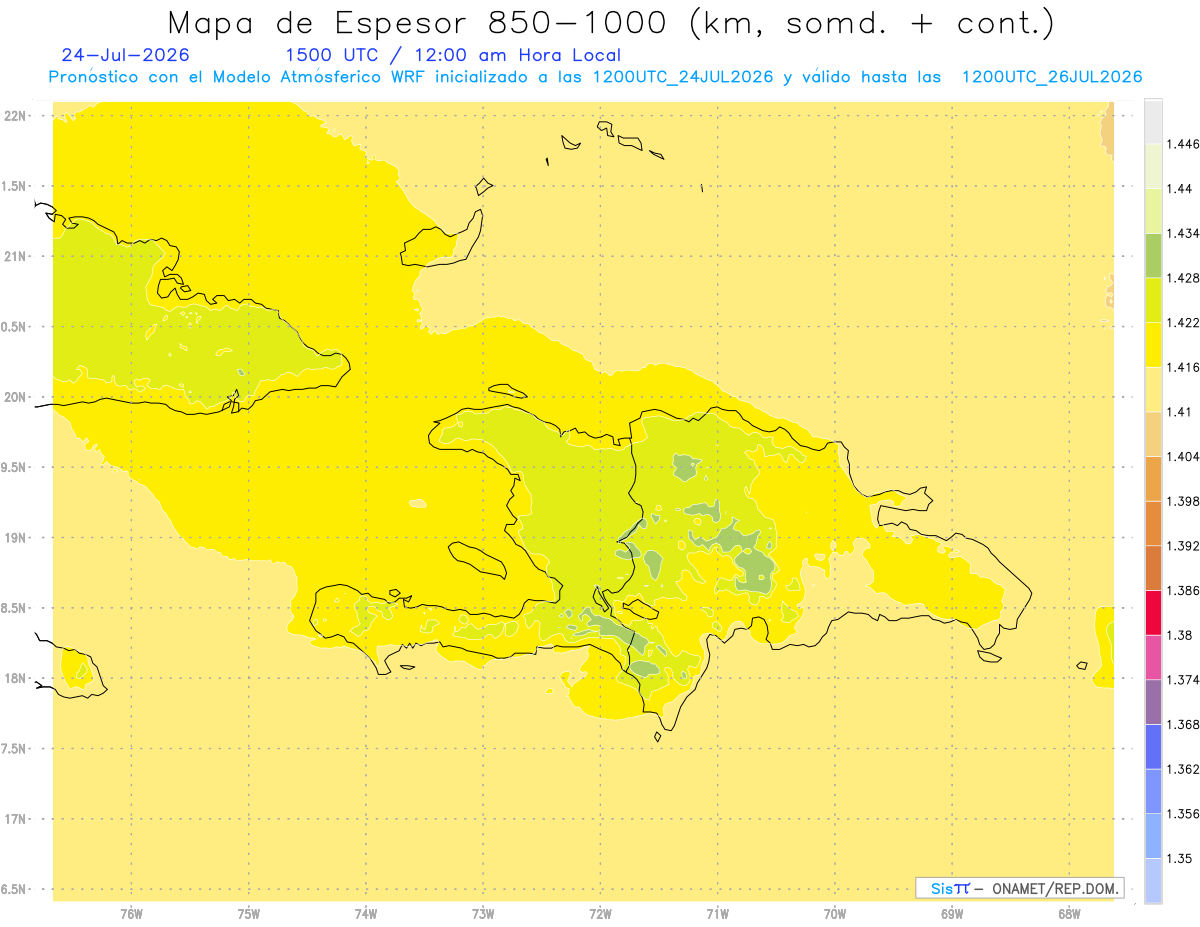Select the pink legend swatch between 1.374 and 1.38
Image resolution: width=1200 pixels, height=927 pixels.
[1153, 657]
